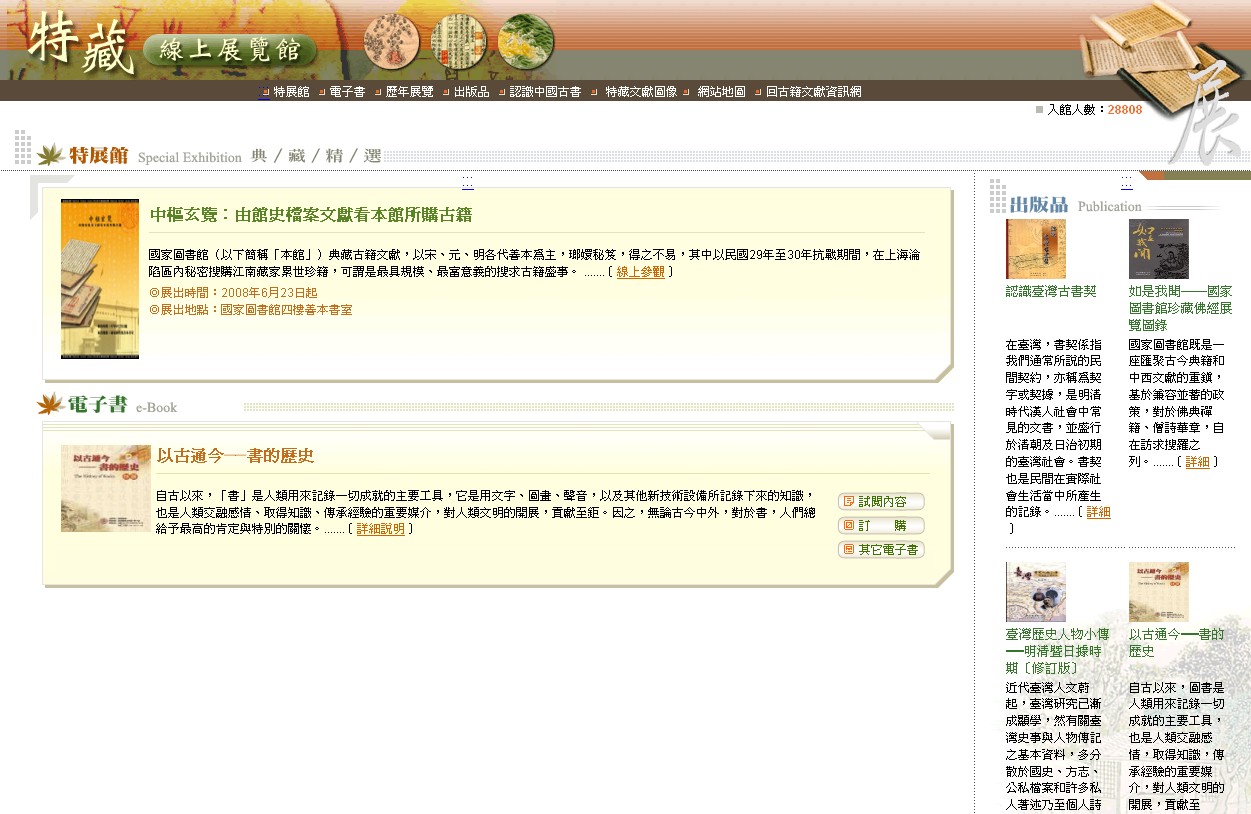This screenshot has height=814, width=1251.
Task: Follow the 線上參觀 link
Action: pos(640,272)
